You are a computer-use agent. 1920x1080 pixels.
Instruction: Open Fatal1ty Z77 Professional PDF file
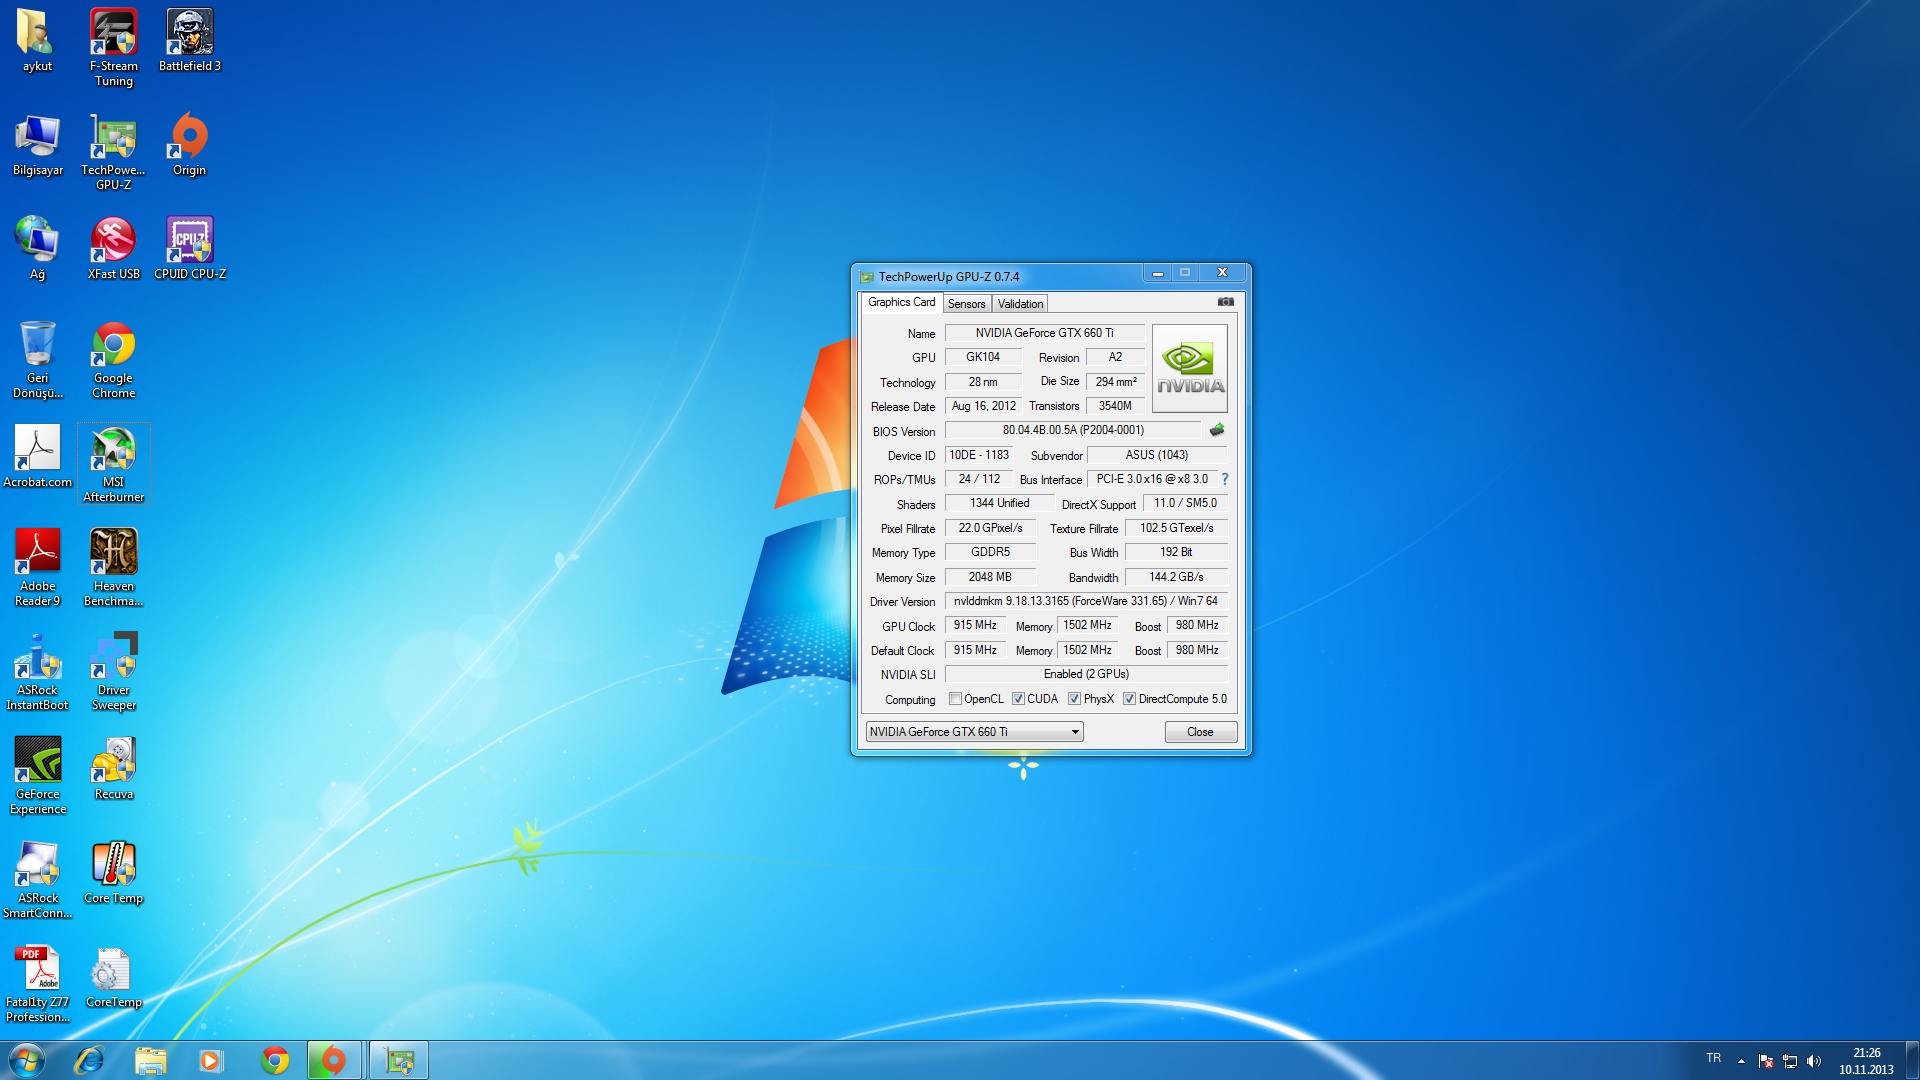38,984
